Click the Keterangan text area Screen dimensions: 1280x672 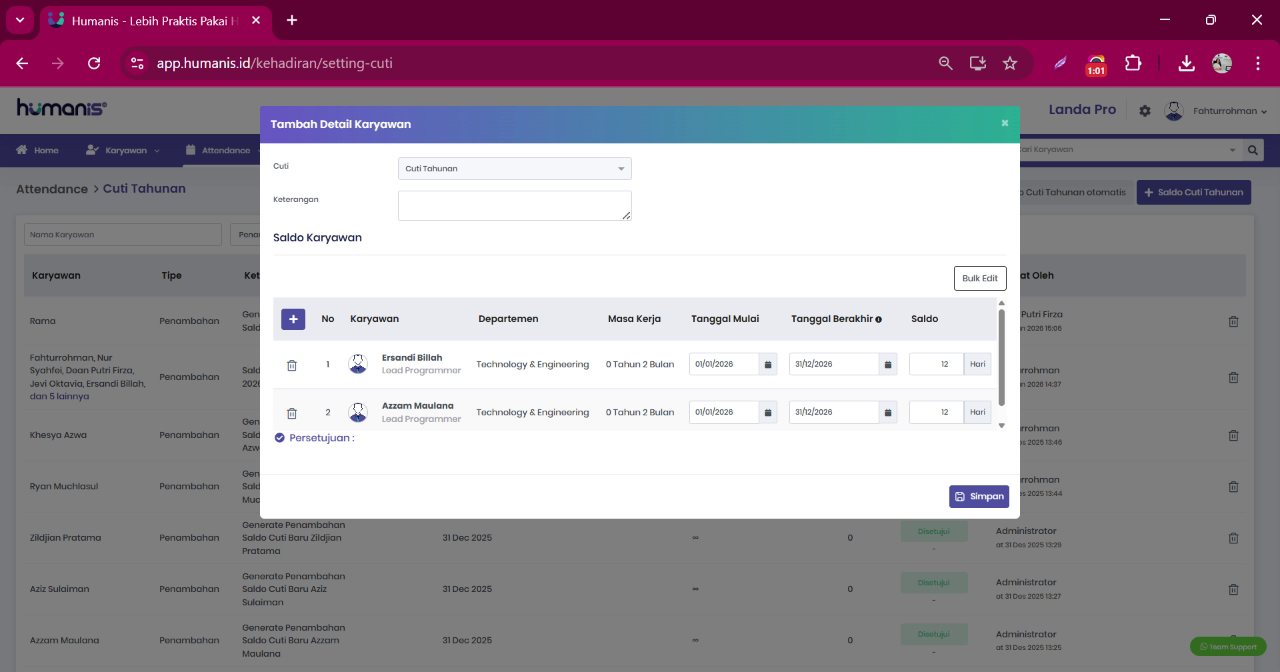point(515,206)
